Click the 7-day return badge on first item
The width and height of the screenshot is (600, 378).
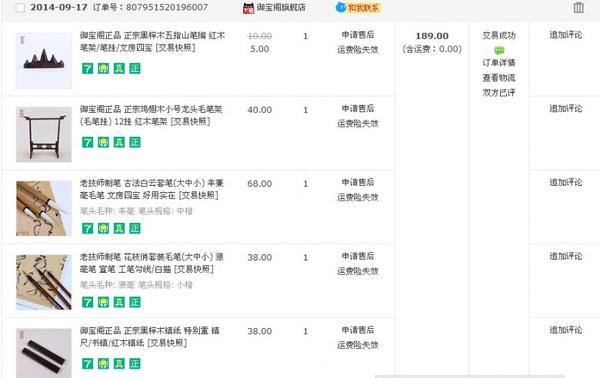click(x=87, y=68)
